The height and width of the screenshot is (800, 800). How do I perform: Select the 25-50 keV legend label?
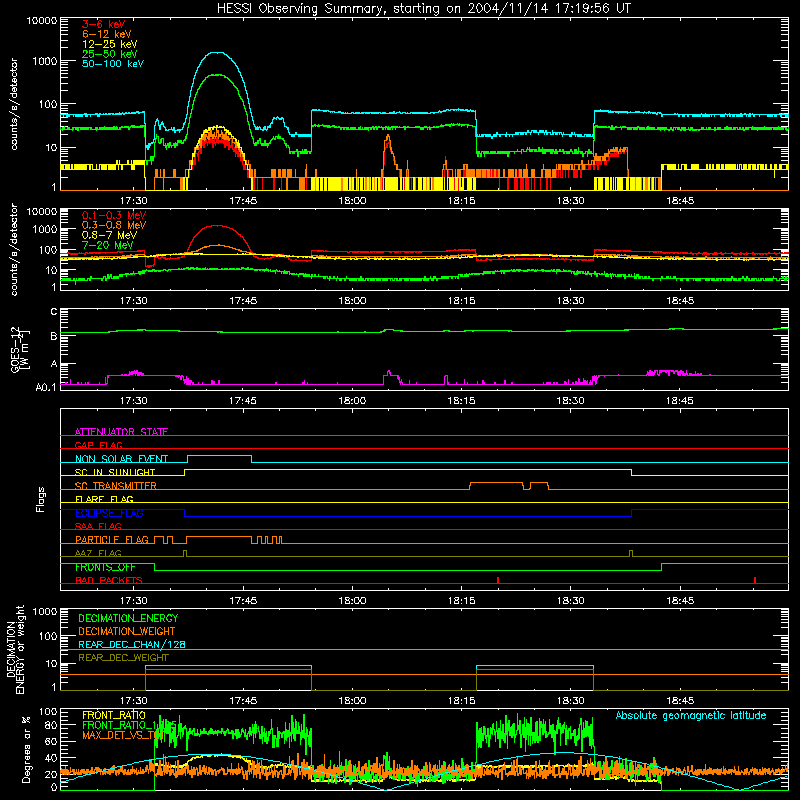click(x=110, y=54)
